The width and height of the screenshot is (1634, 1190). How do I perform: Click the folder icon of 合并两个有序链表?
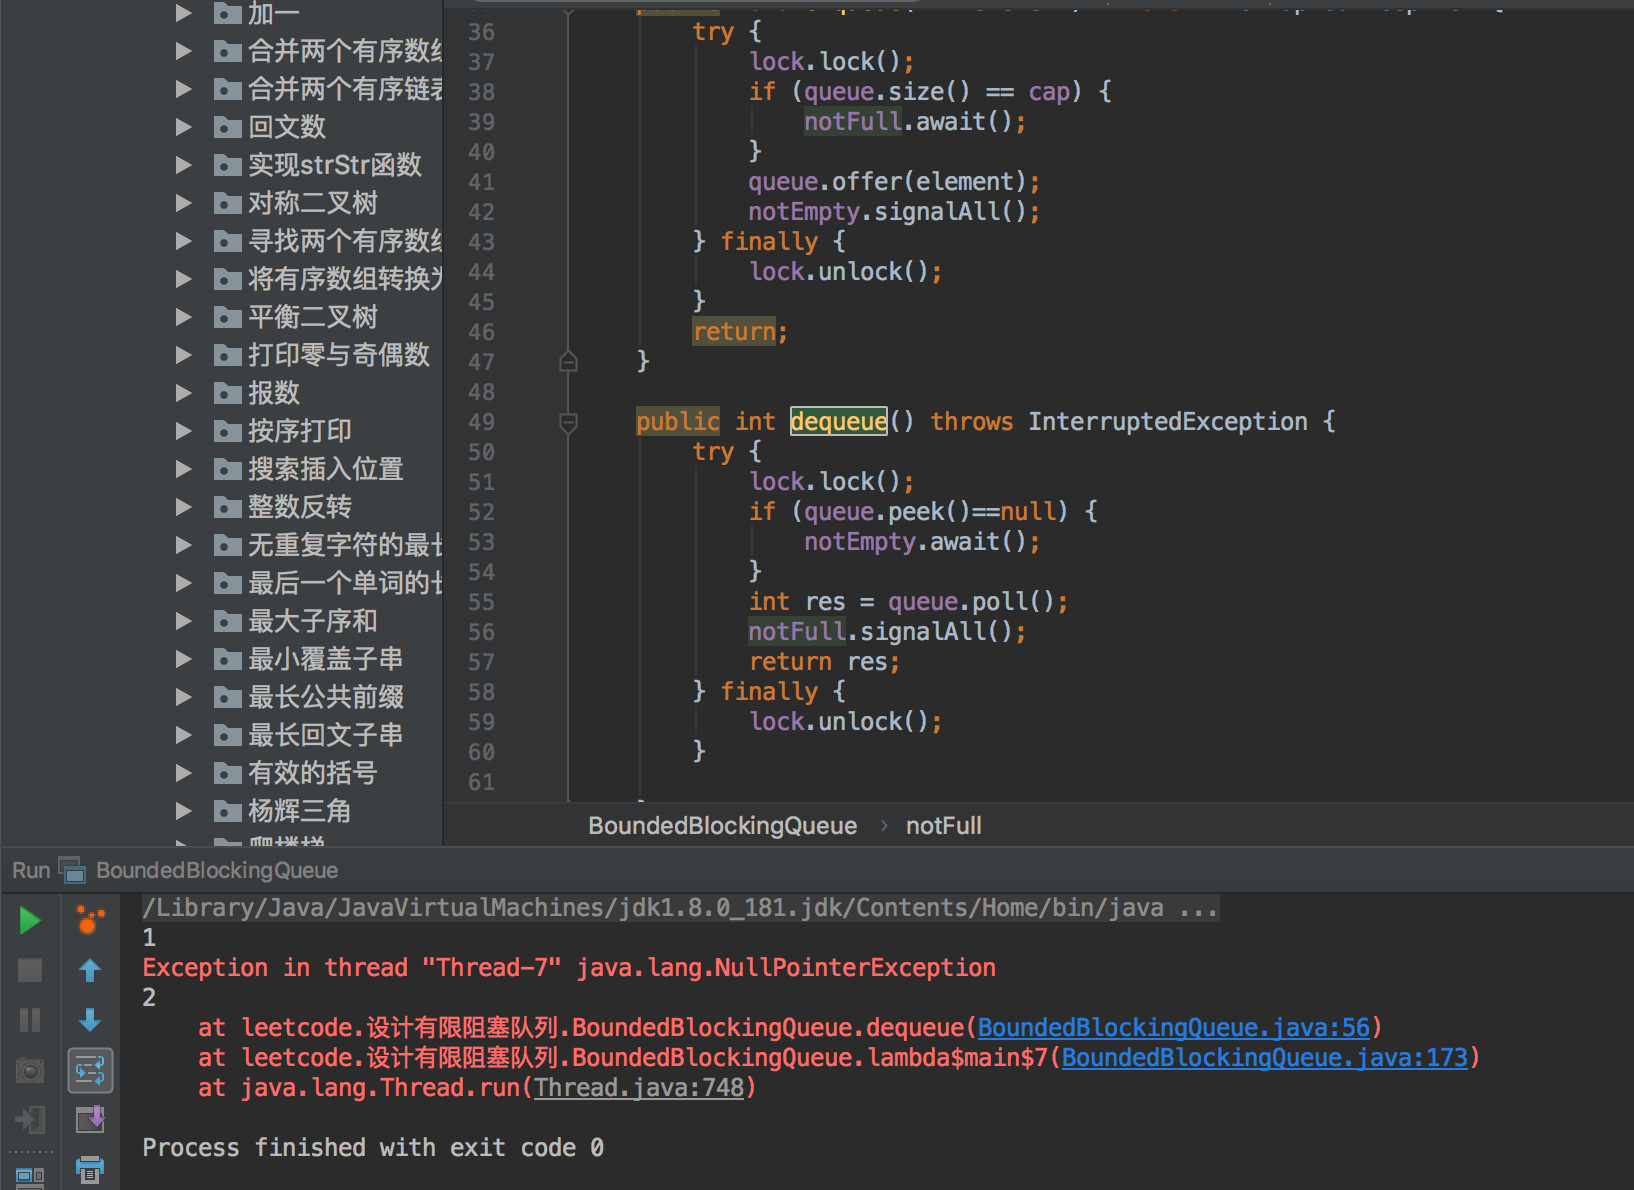coord(228,89)
